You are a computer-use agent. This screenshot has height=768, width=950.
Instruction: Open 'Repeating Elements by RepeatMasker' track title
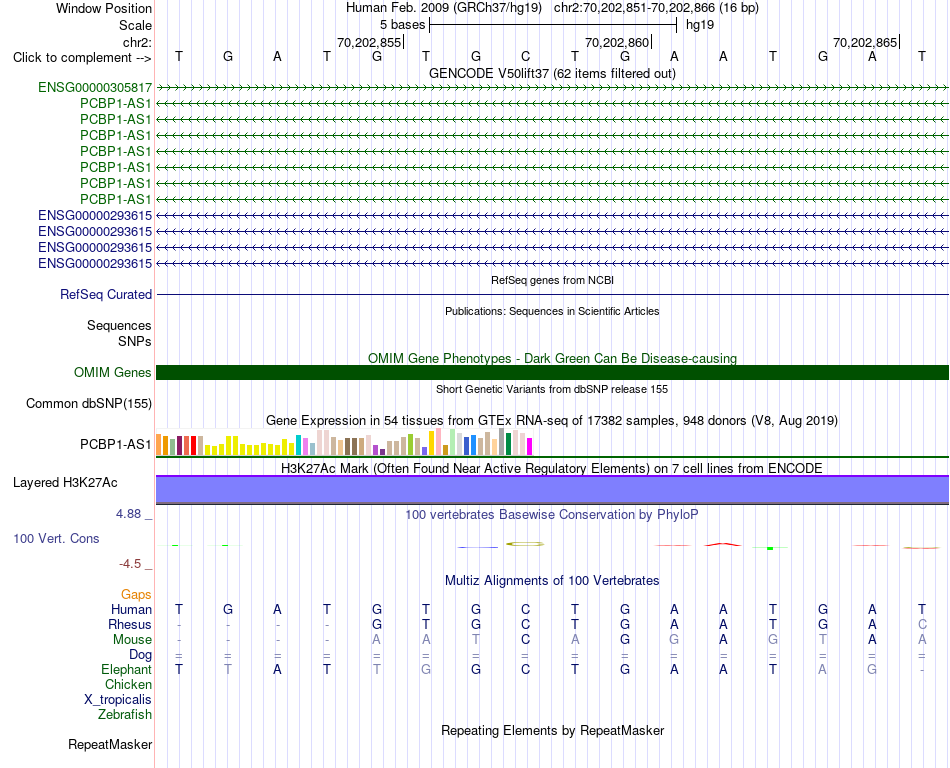tap(552, 730)
